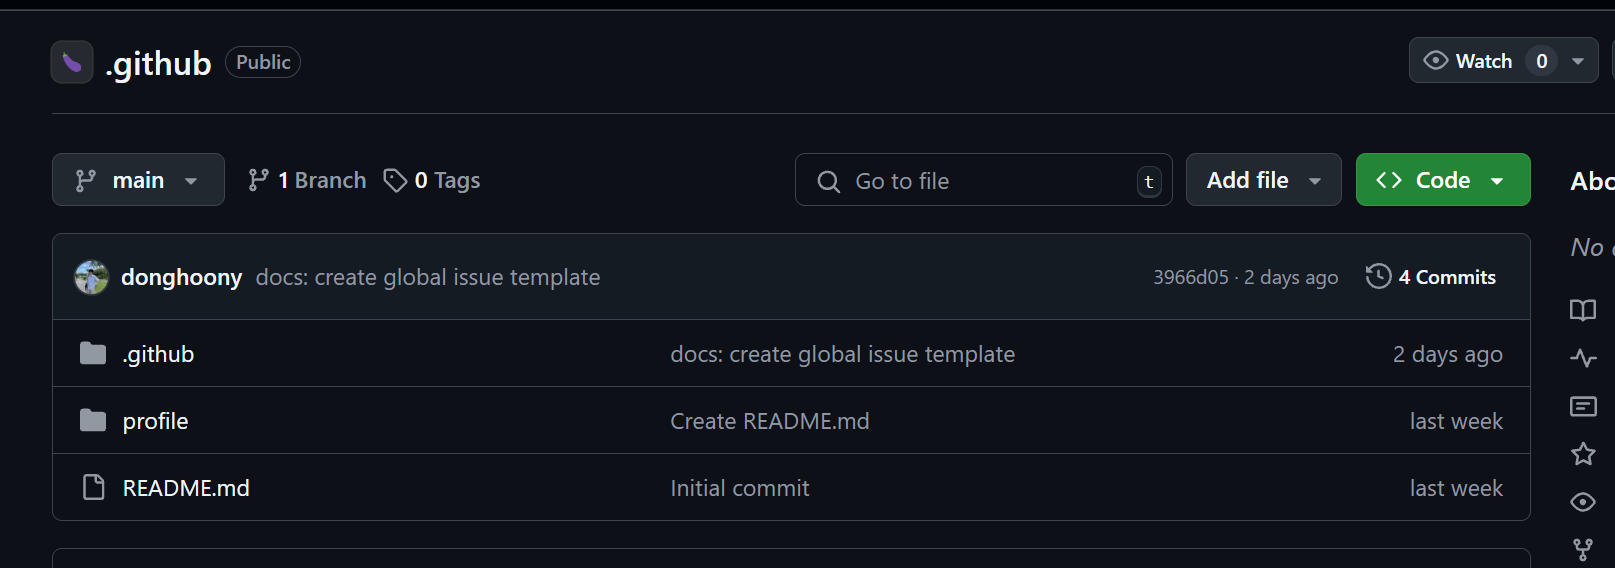
Task: Click the 'last week' timestamp for profile
Action: (1456, 421)
